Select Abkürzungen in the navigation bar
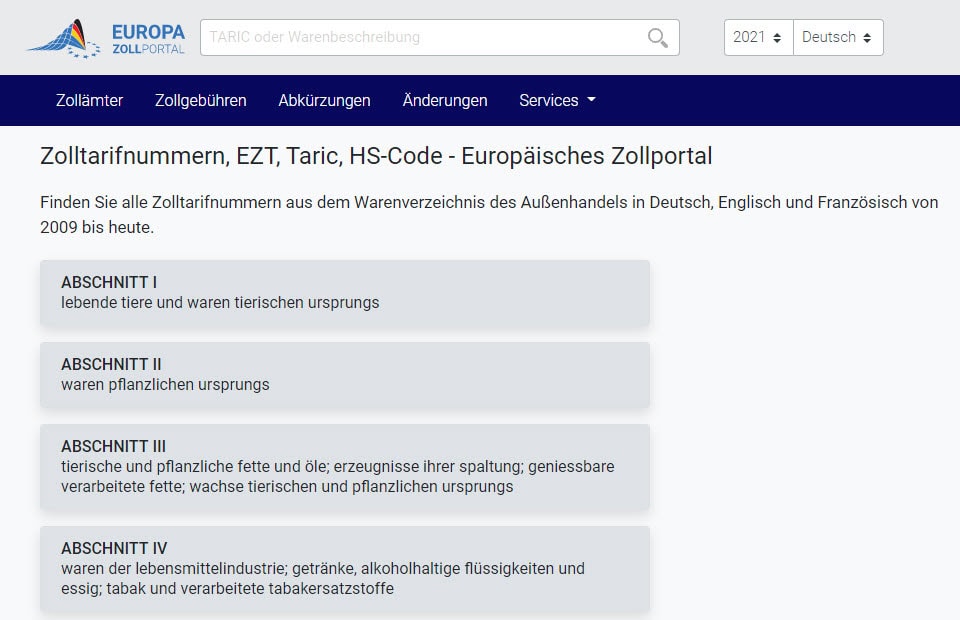This screenshot has height=620, width=960. [x=324, y=100]
